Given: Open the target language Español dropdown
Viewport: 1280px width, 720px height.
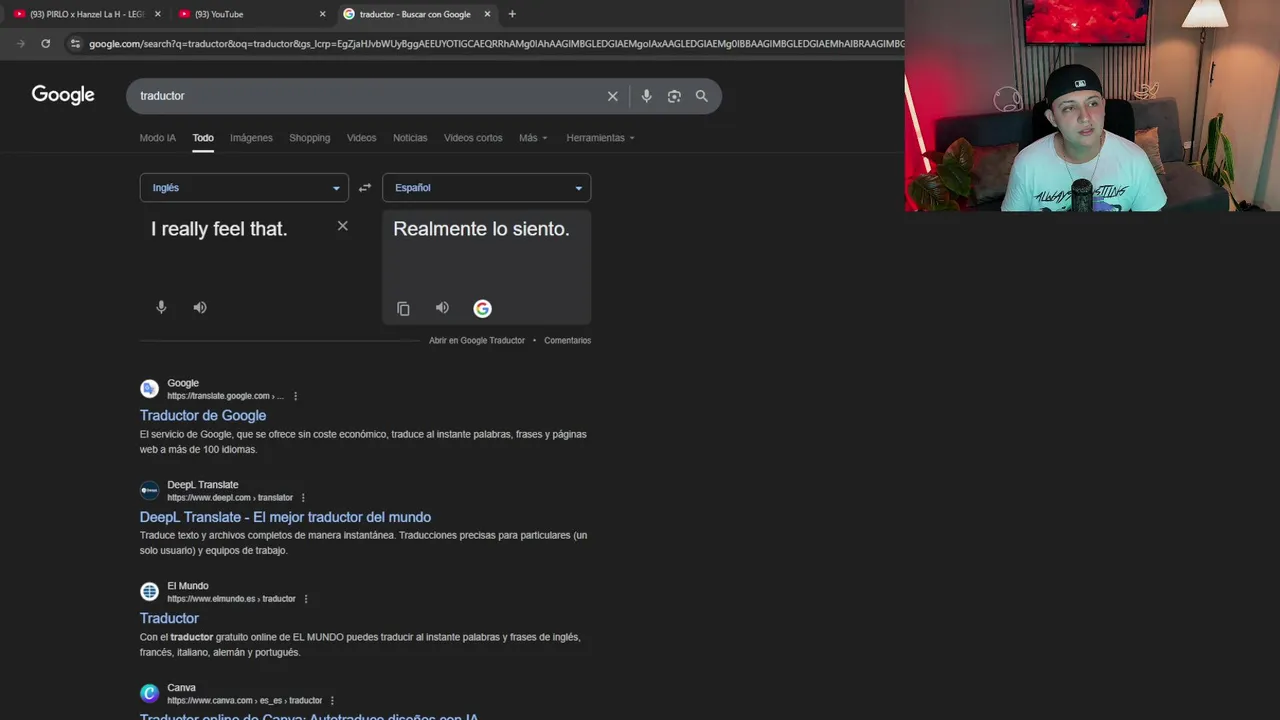Looking at the screenshot, I should (486, 188).
